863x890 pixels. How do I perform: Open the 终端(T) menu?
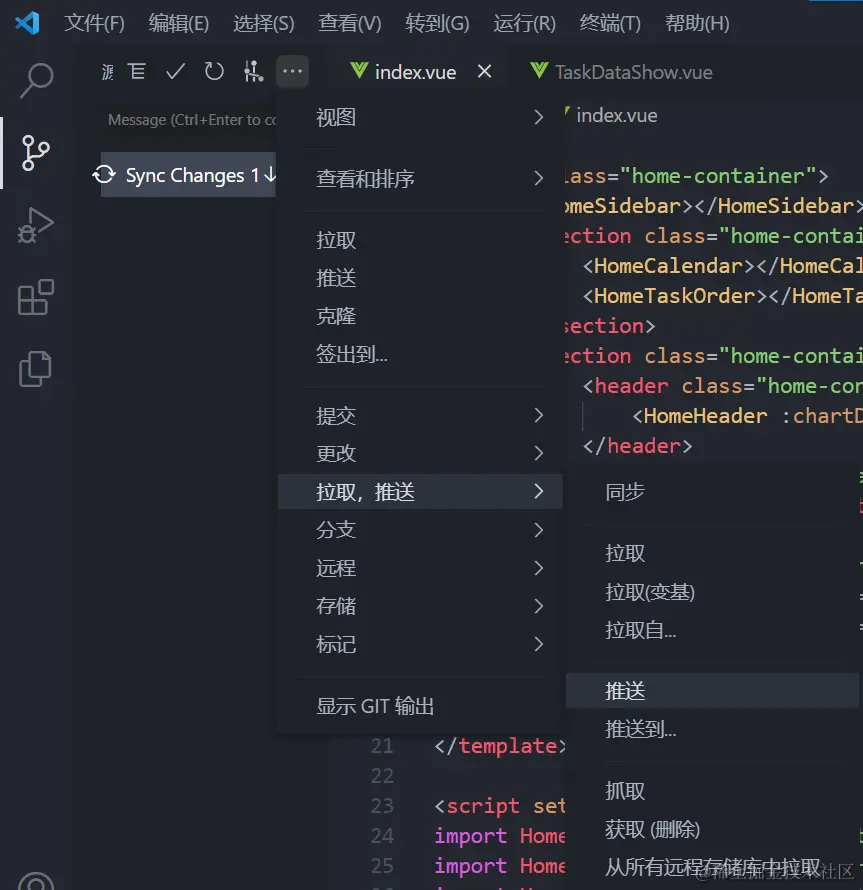coord(610,23)
